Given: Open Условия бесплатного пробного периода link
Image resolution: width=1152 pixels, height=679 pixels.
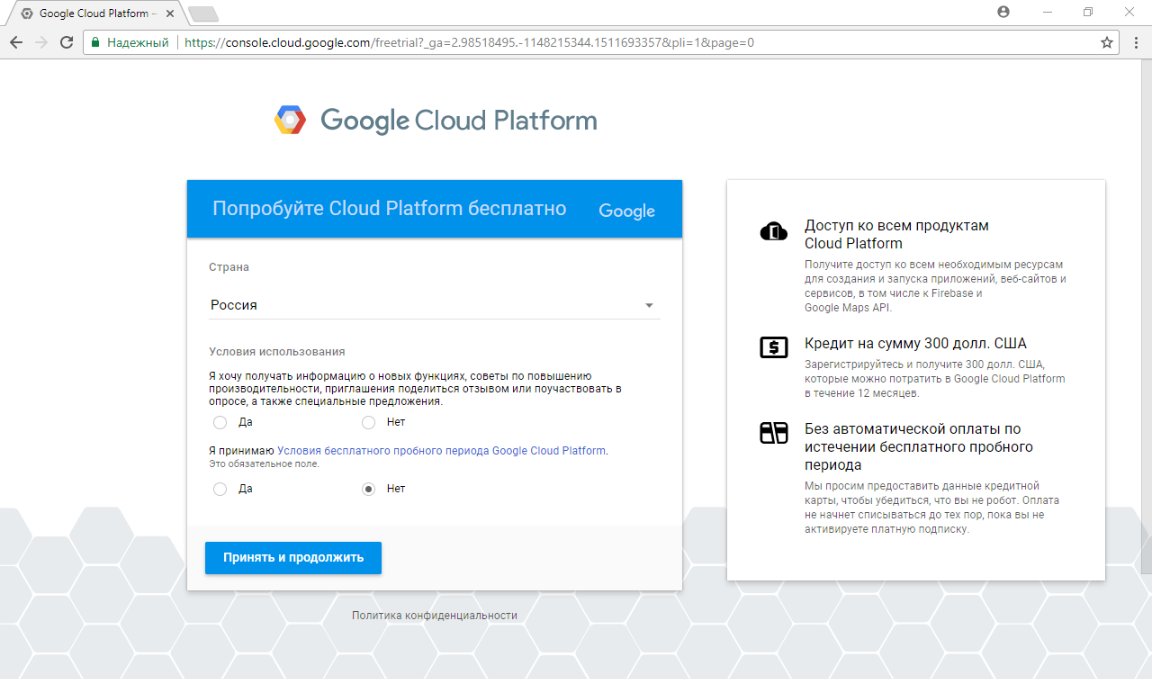Looking at the screenshot, I should click(442, 450).
